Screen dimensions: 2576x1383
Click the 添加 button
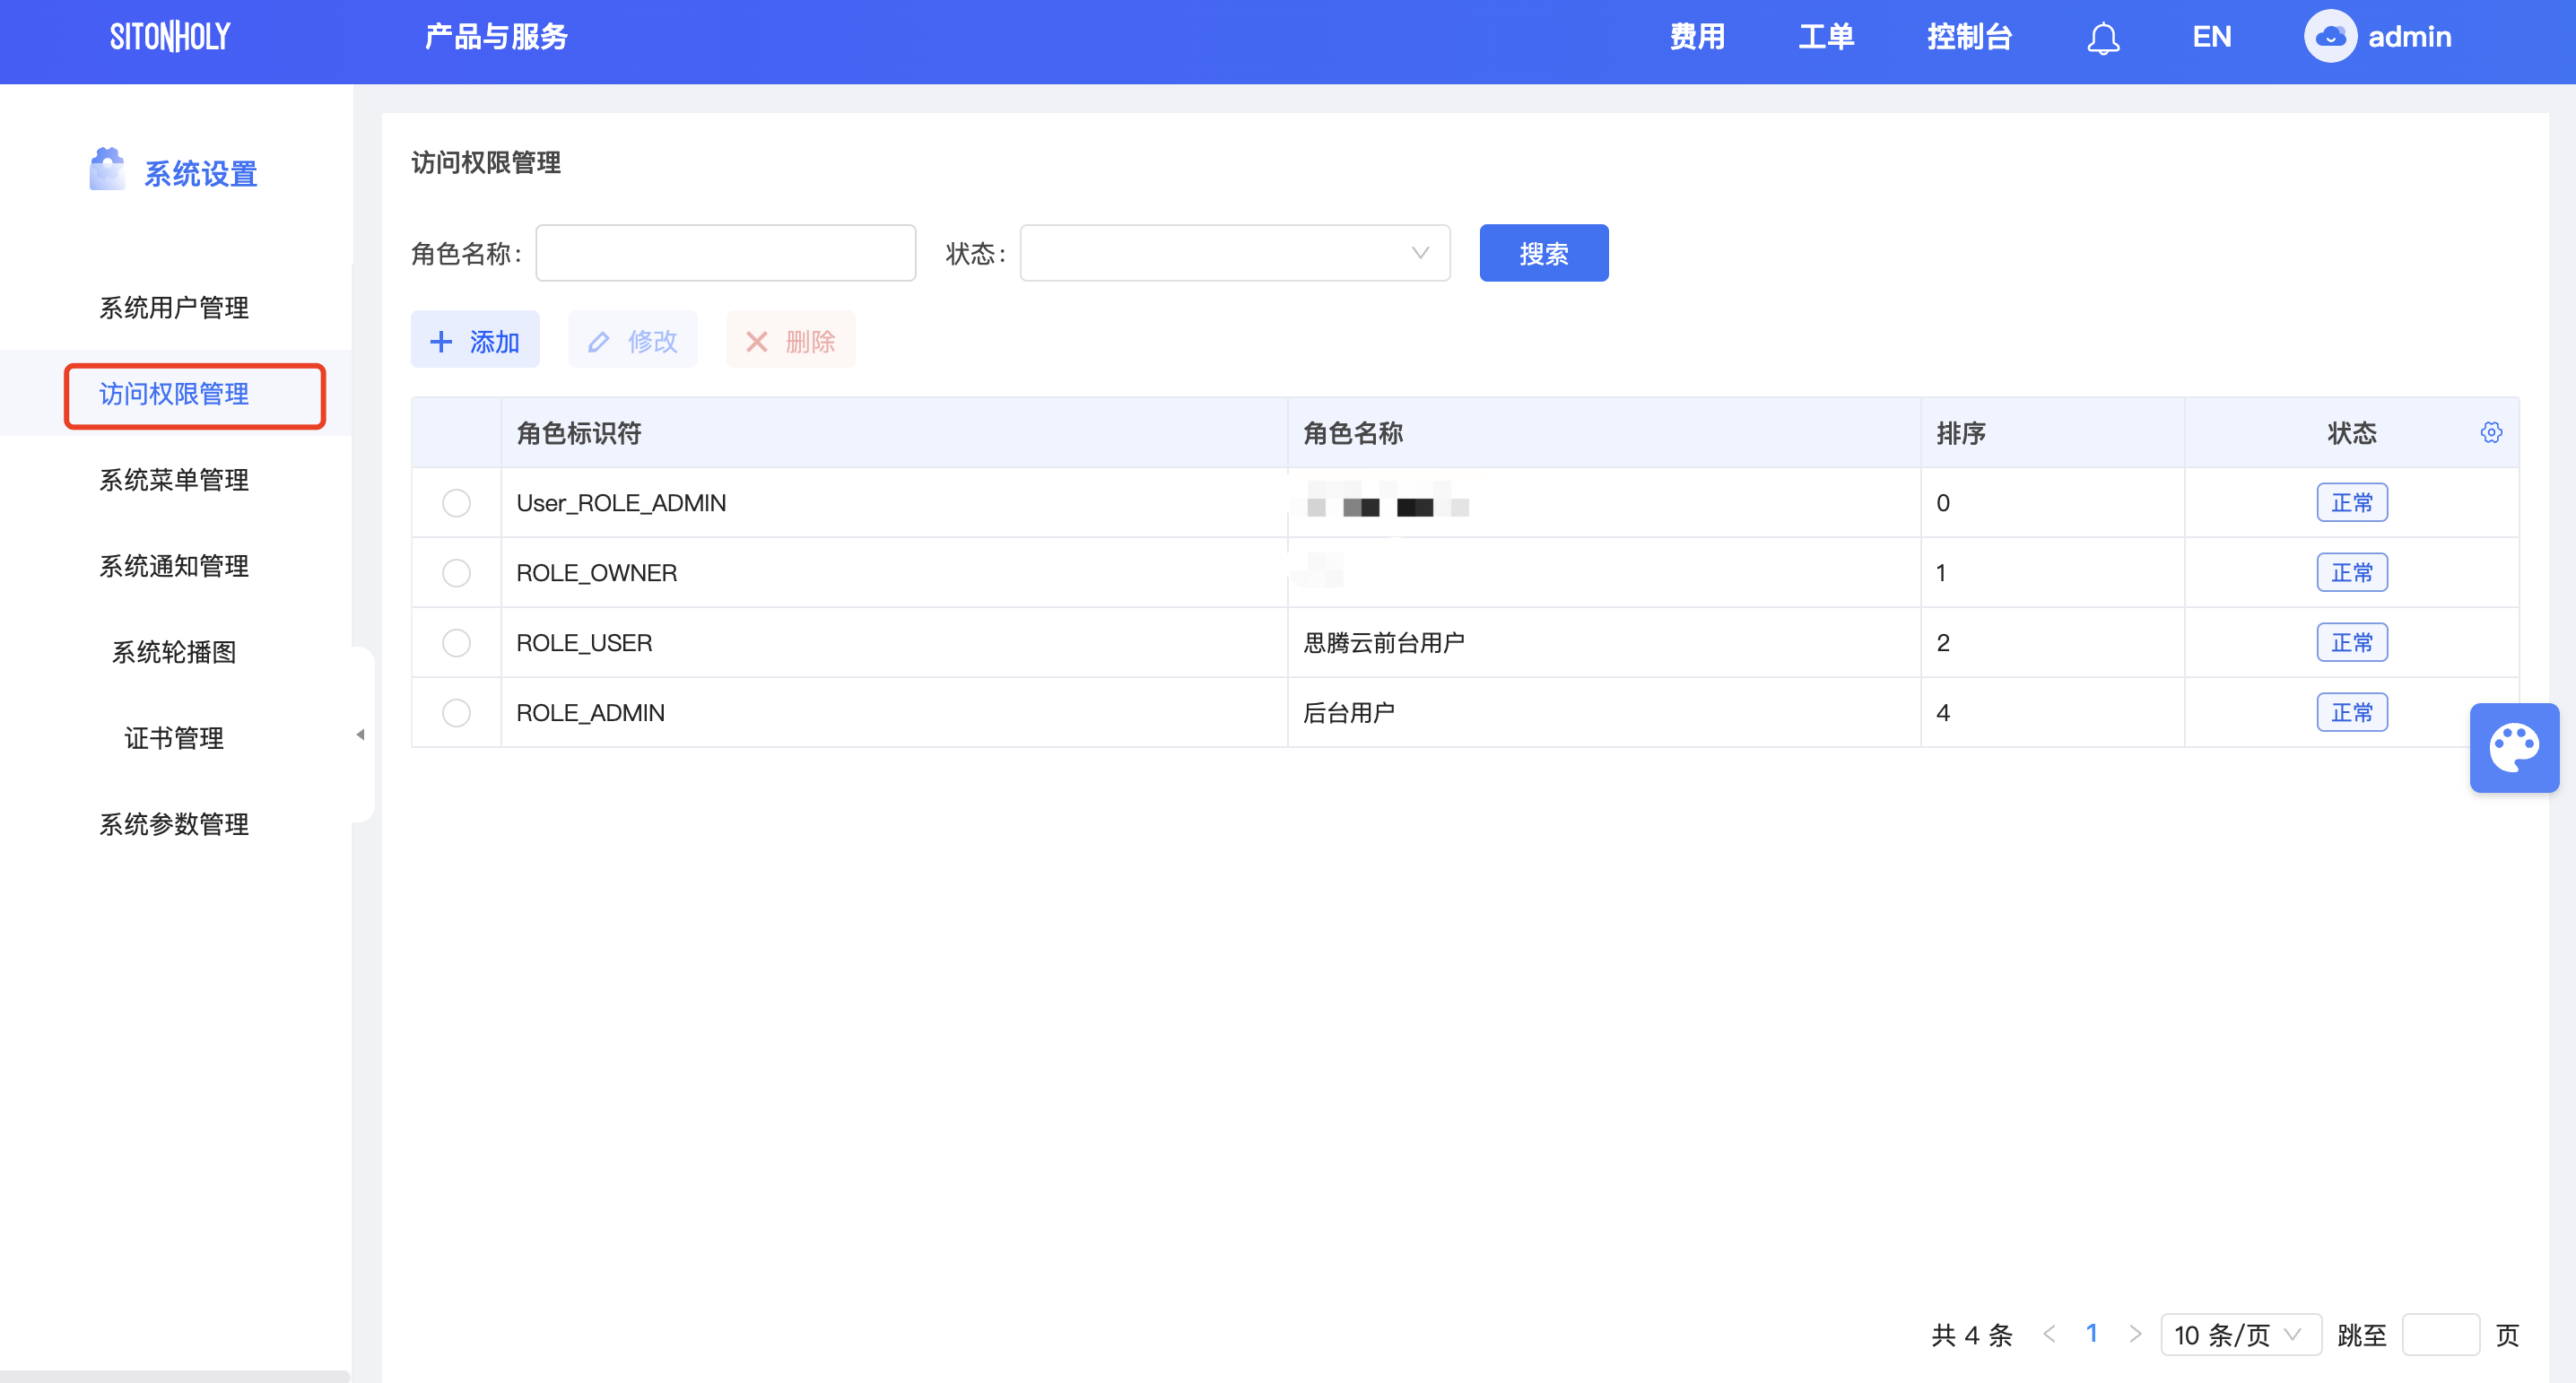[x=475, y=340]
